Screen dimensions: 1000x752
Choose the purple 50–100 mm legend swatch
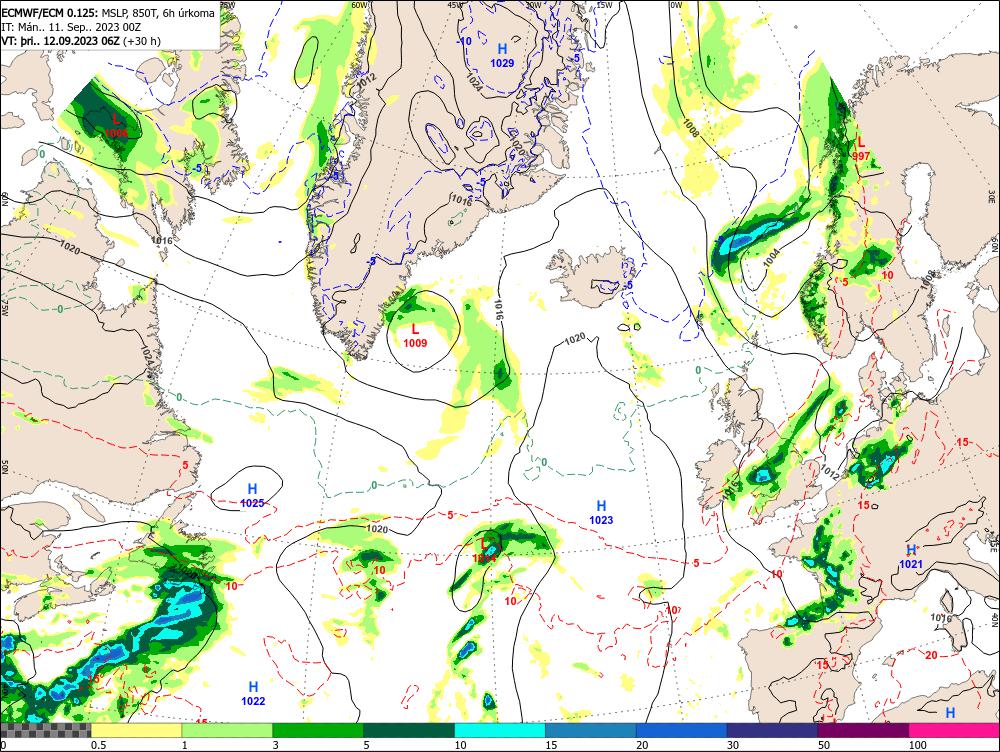[863, 730]
